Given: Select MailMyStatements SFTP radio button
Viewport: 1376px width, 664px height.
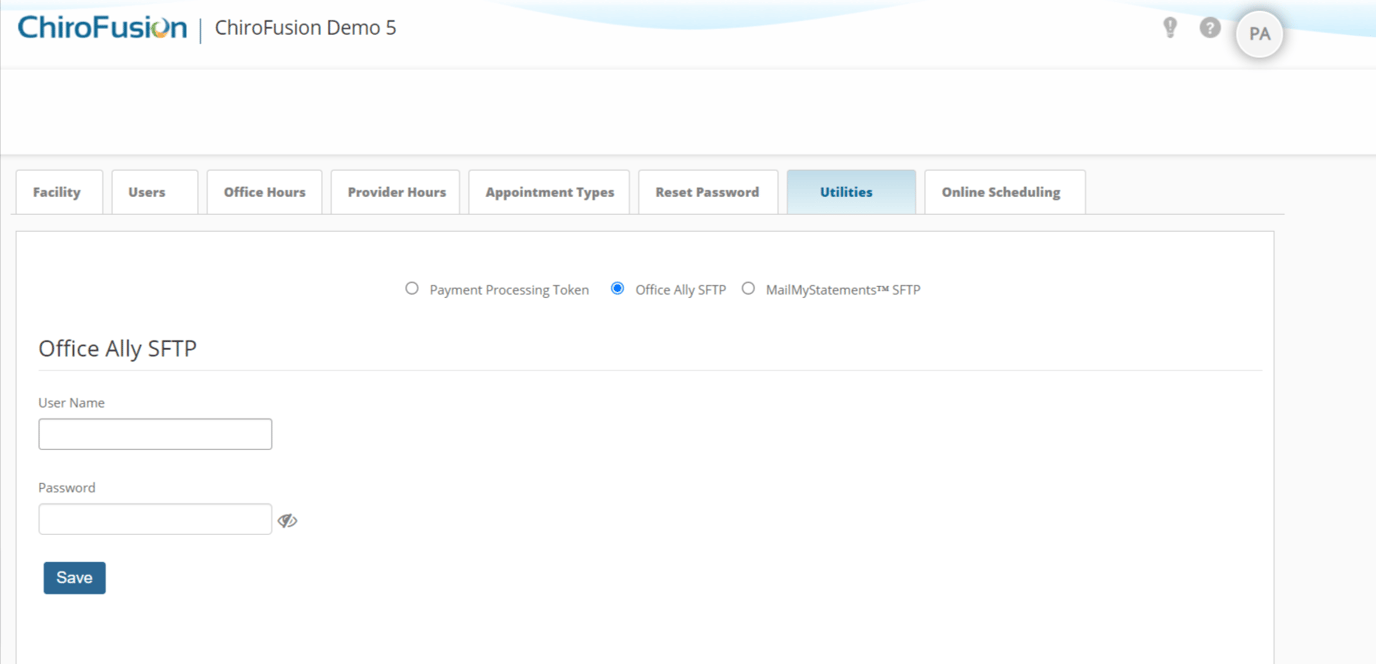Looking at the screenshot, I should click(x=748, y=289).
